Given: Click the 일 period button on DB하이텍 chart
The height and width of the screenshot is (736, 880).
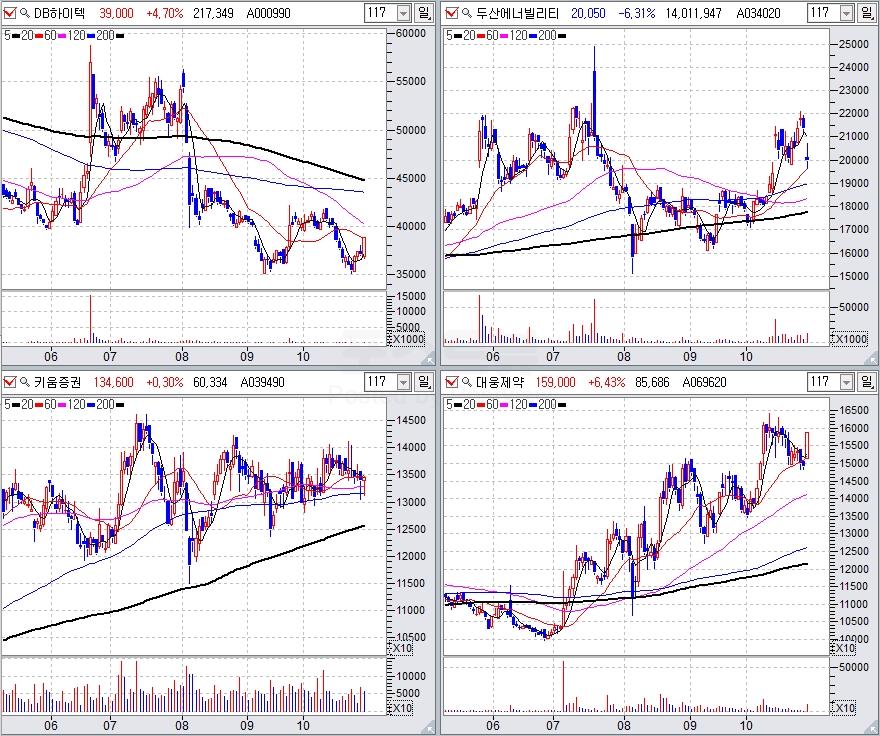Looking at the screenshot, I should [x=424, y=13].
